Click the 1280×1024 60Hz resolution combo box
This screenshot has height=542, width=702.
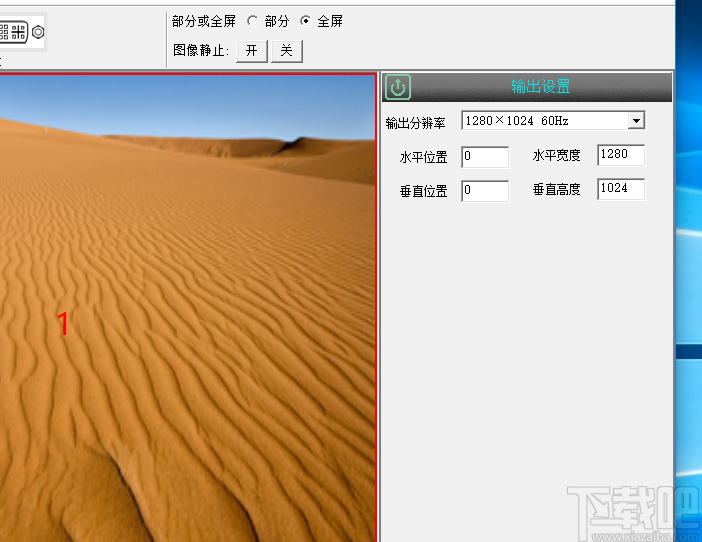553,120
